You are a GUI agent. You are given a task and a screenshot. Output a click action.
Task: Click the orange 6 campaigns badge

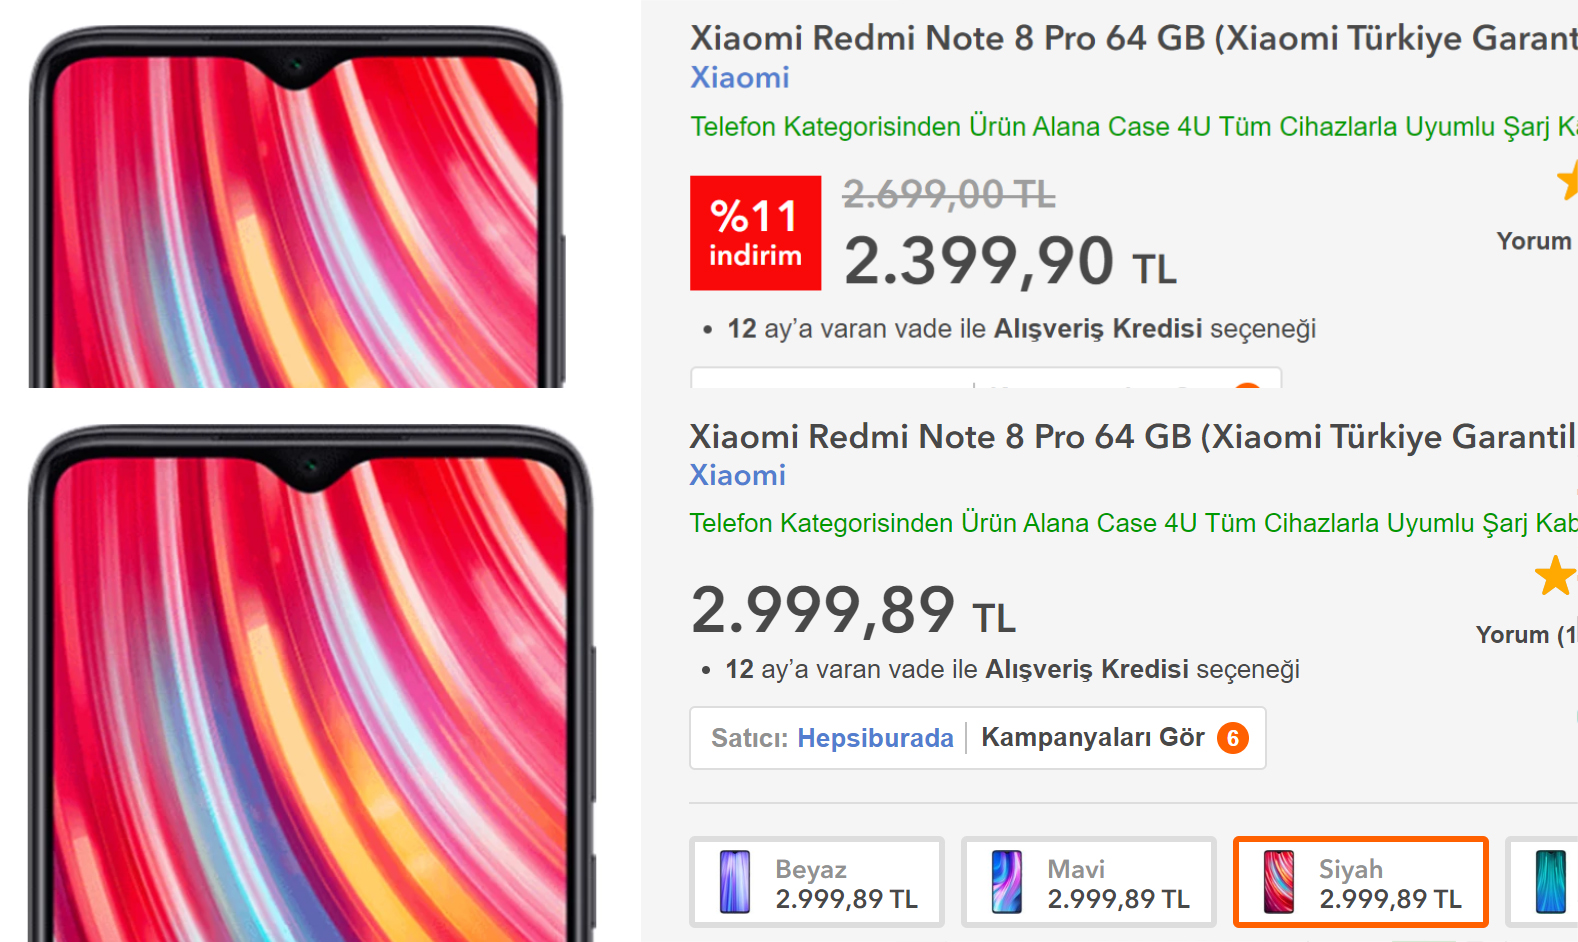[x=1233, y=738]
